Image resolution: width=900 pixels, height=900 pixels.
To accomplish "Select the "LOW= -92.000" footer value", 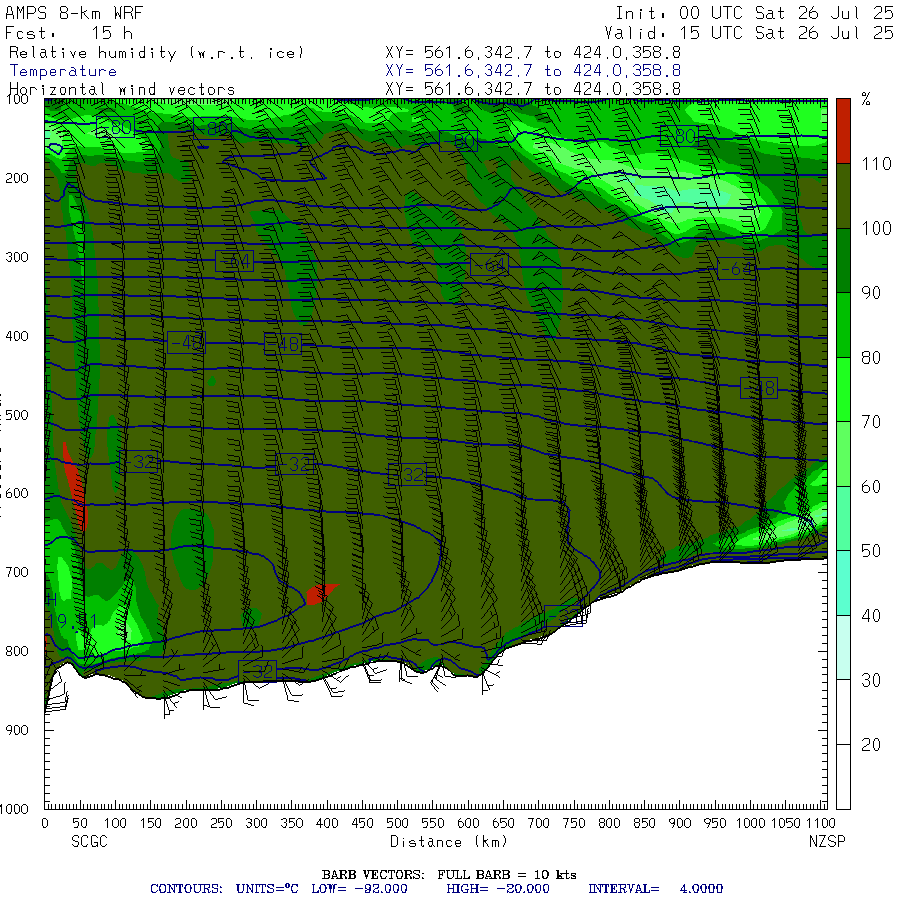I will click(x=359, y=889).
